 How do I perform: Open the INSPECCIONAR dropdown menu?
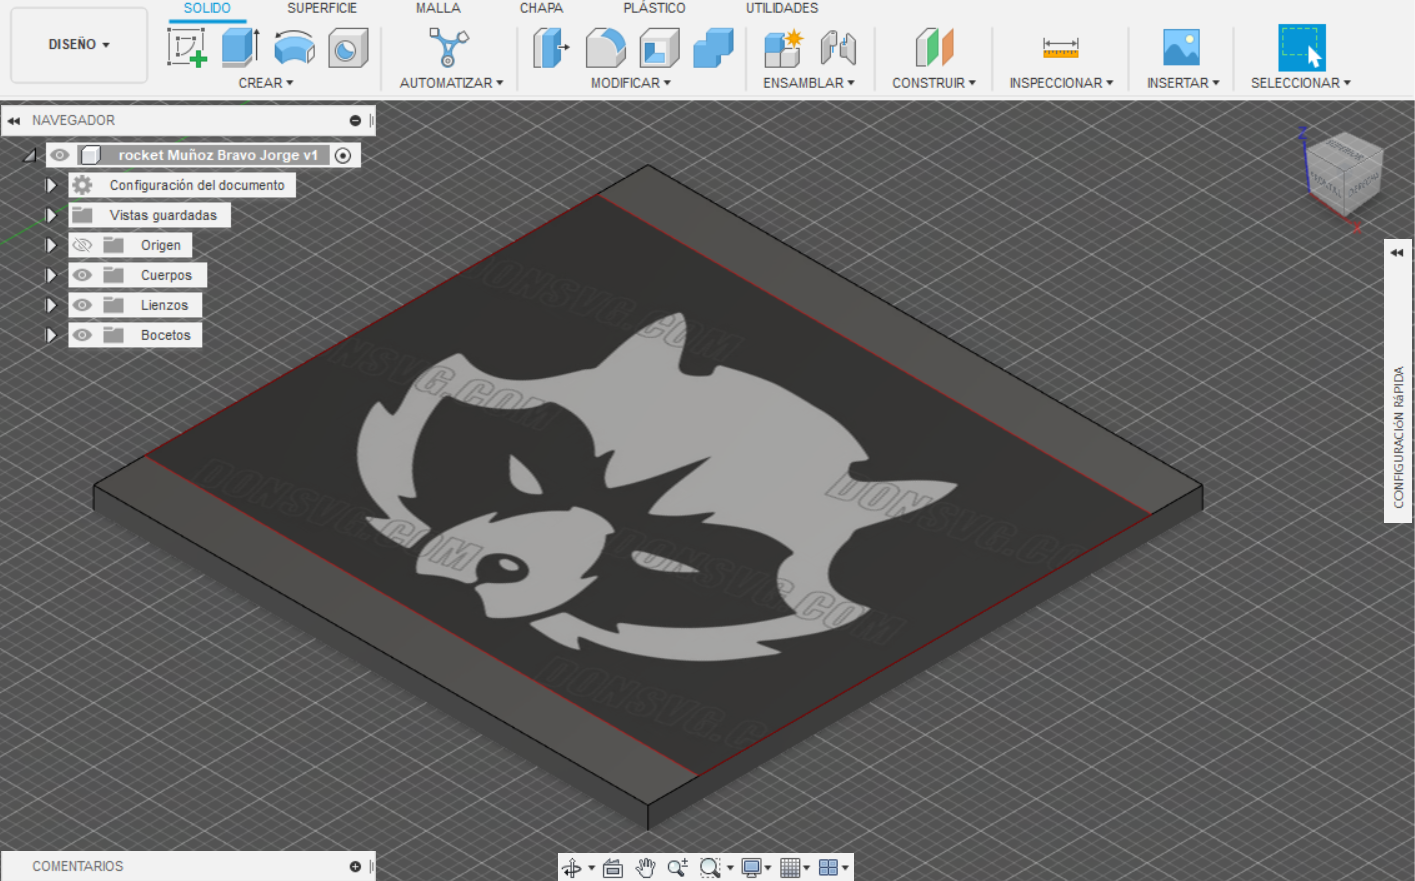(1061, 83)
